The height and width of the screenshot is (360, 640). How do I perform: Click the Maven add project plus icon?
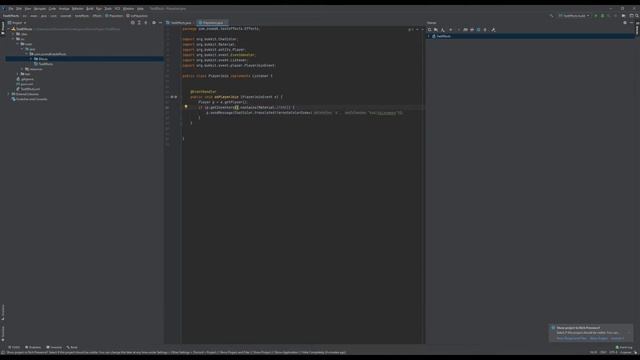point(451,30)
